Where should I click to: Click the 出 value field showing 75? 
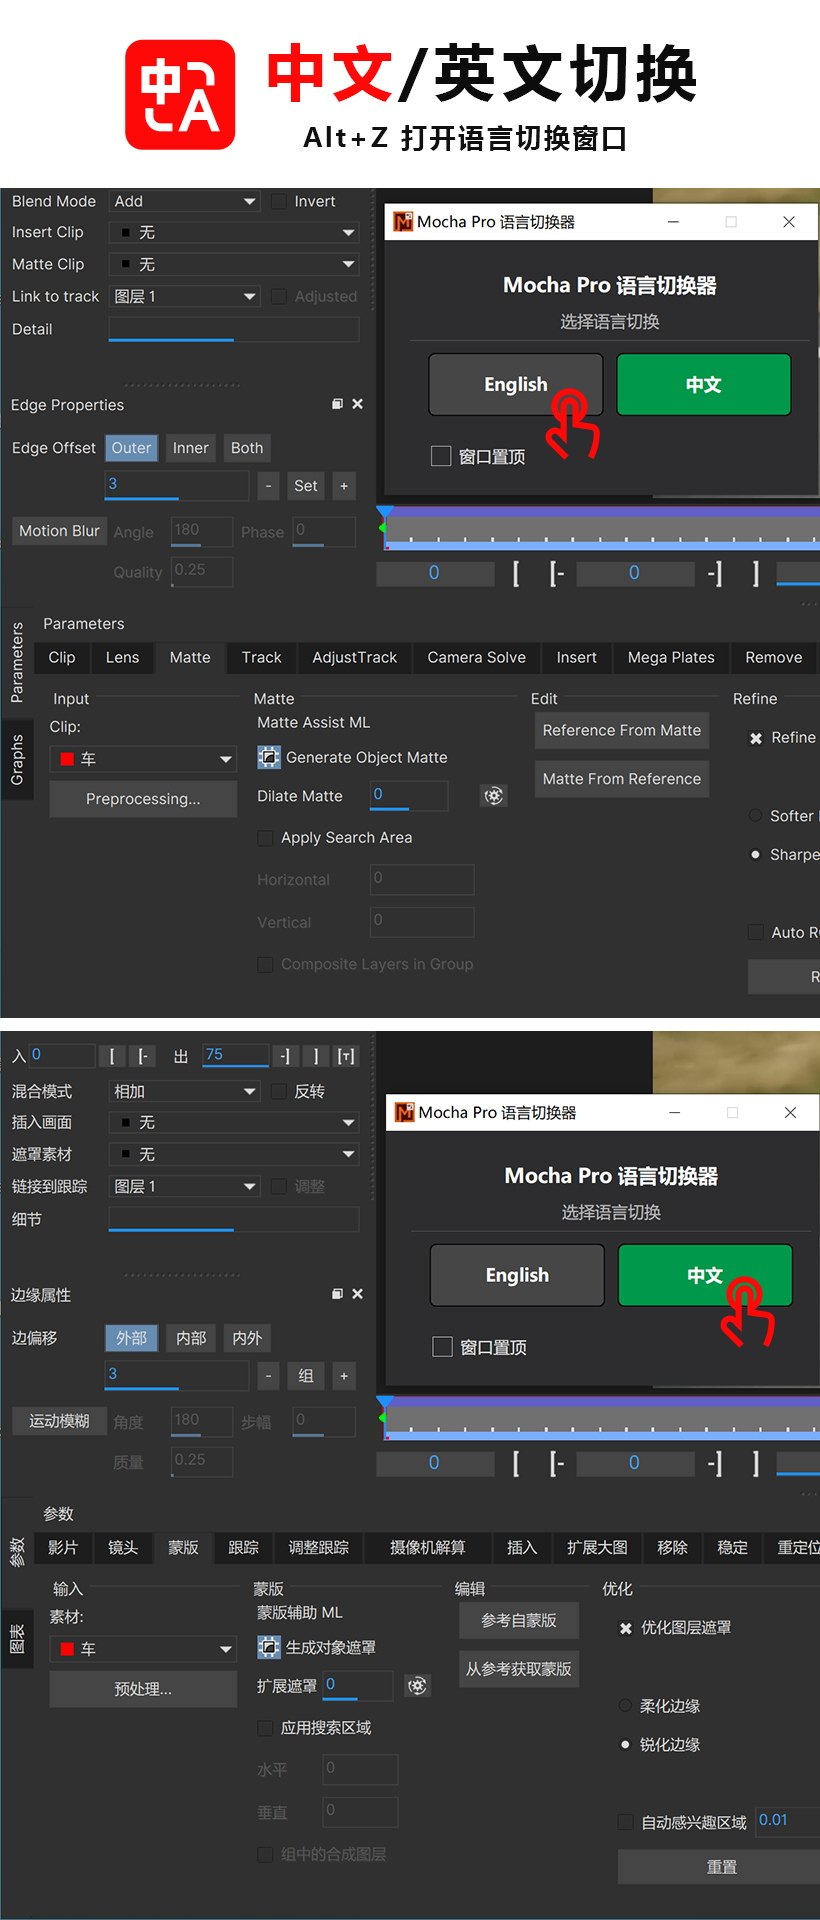(x=235, y=1056)
